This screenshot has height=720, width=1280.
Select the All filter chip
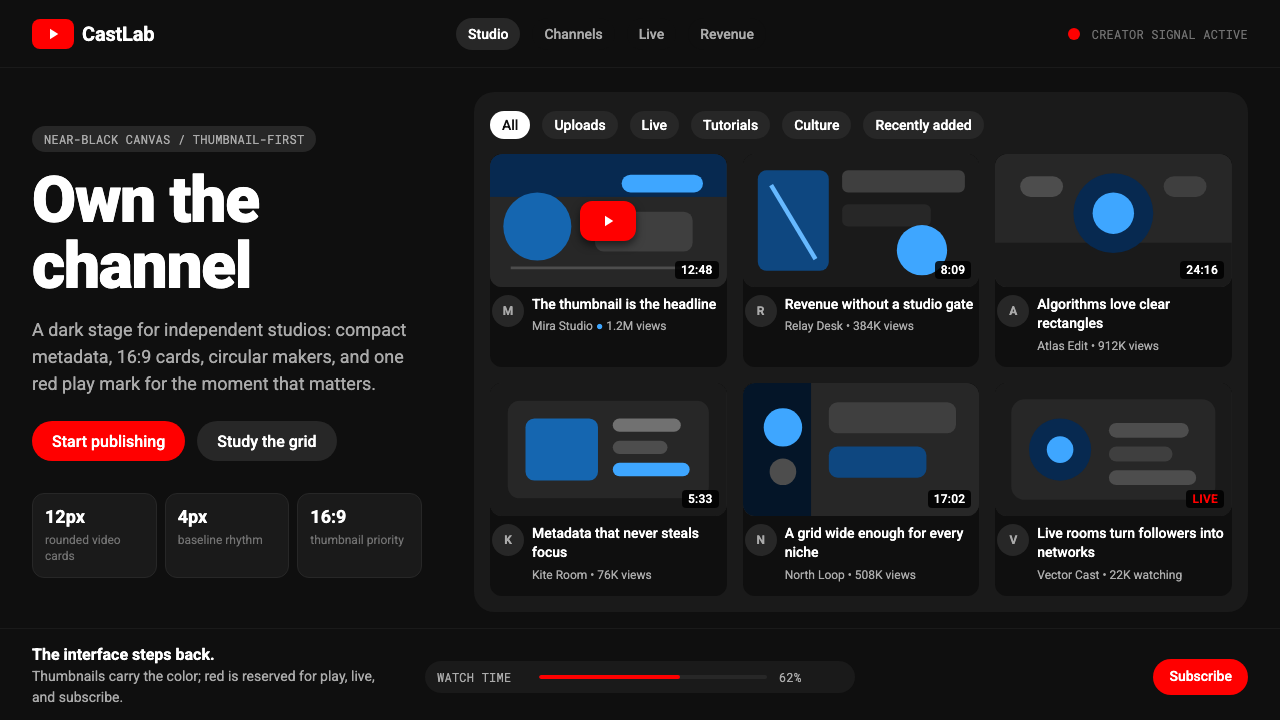coord(510,125)
